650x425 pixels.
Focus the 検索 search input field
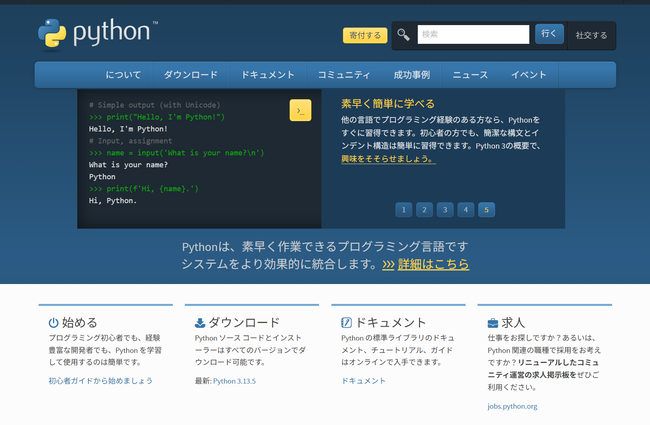point(473,34)
